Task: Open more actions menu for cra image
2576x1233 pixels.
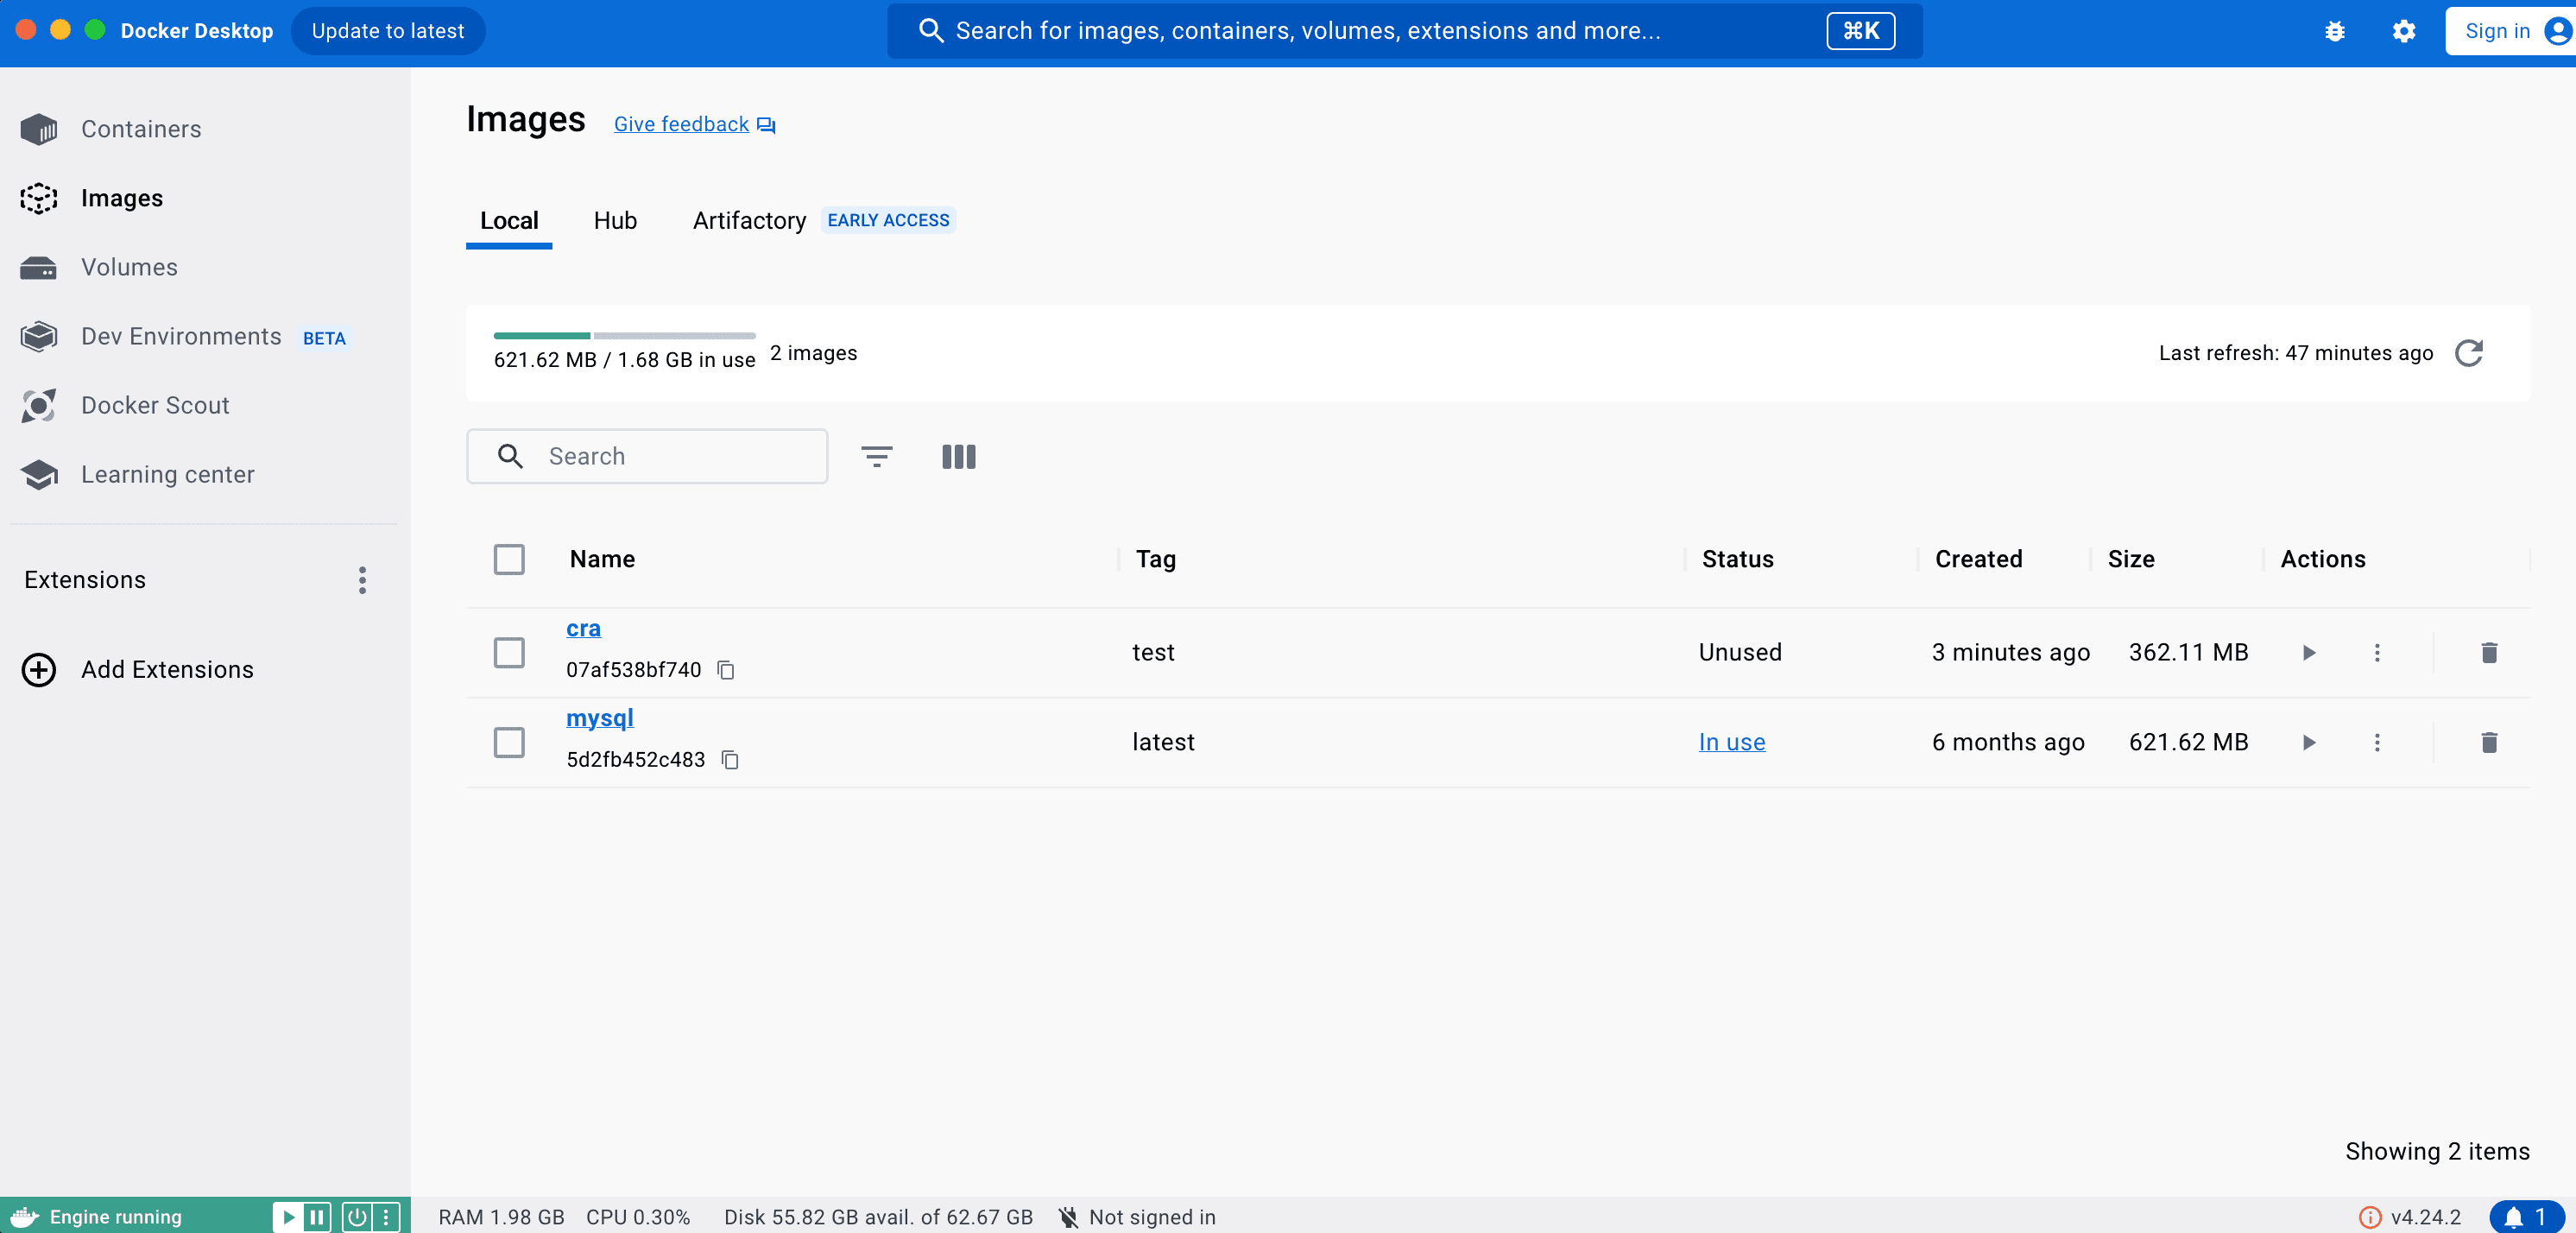Action: [x=2377, y=652]
